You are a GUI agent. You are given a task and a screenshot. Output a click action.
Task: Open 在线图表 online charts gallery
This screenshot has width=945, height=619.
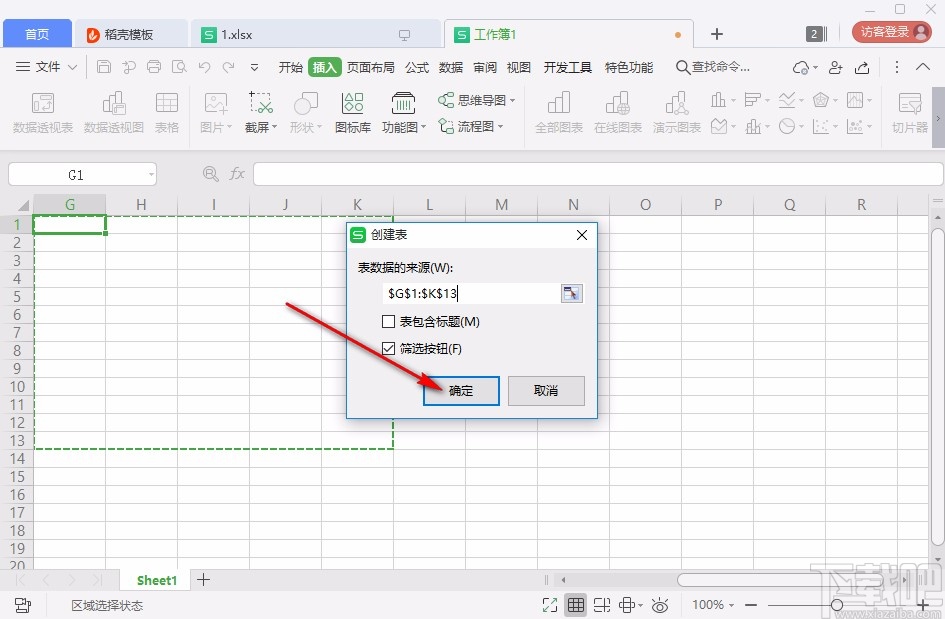(x=617, y=110)
